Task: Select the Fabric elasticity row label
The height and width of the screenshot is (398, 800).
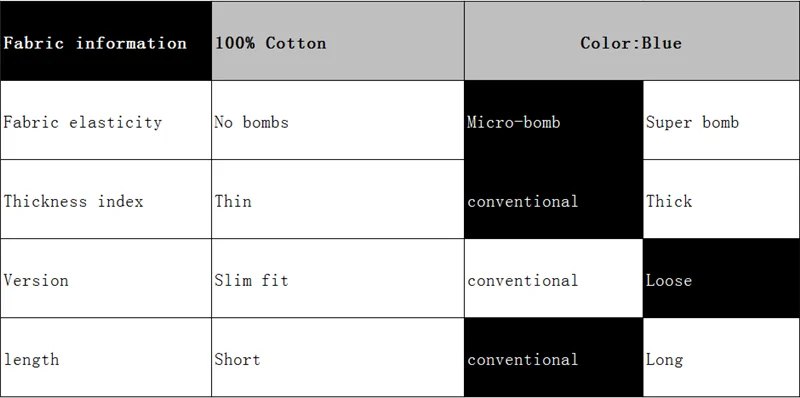Action: (x=106, y=120)
